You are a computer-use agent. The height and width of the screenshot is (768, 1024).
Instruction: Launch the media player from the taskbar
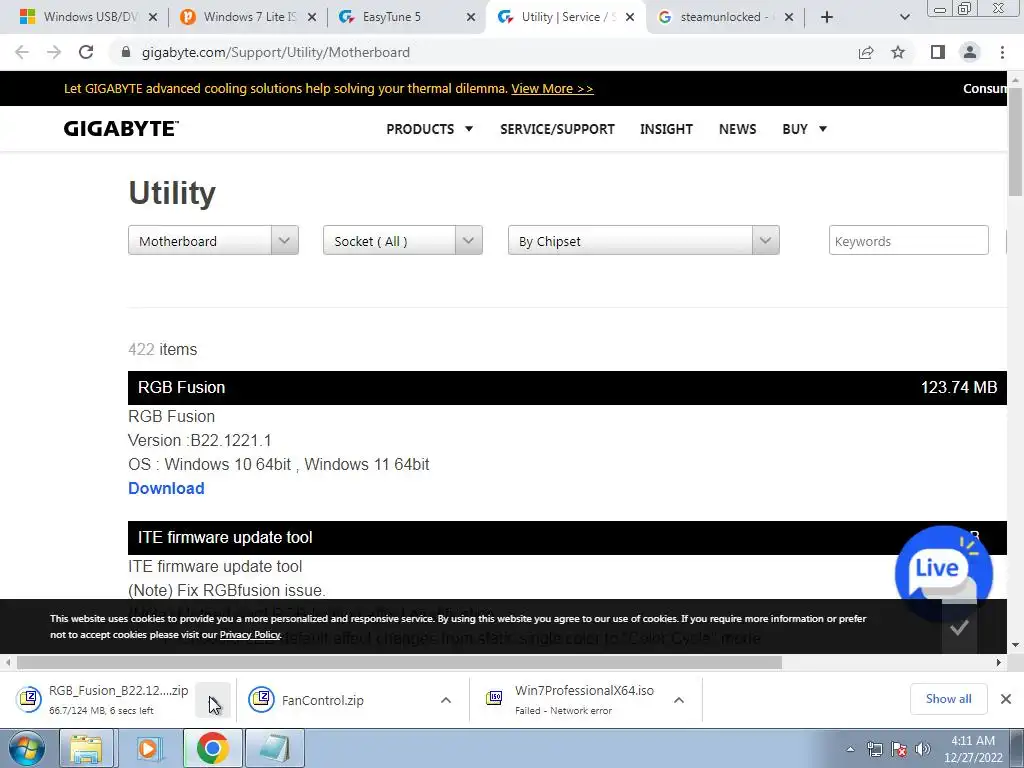[150, 748]
